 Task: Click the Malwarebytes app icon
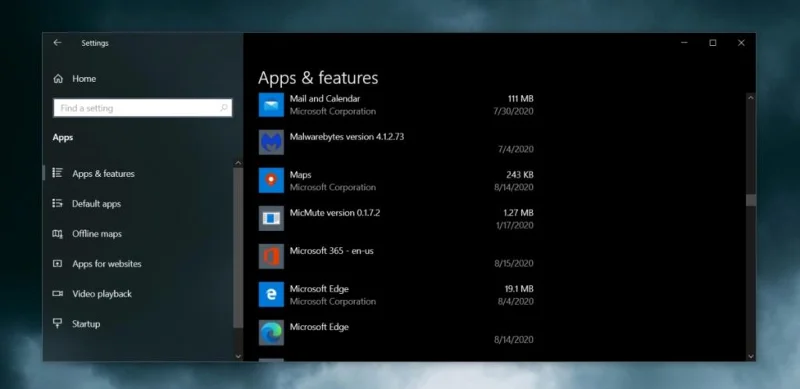(271, 142)
